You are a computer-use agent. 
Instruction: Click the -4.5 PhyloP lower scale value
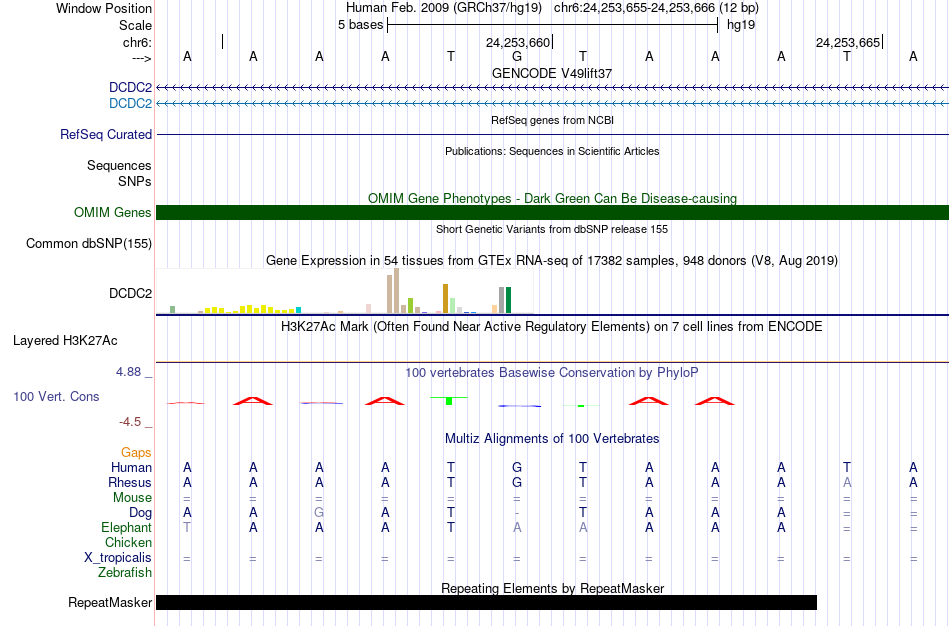pos(130,422)
